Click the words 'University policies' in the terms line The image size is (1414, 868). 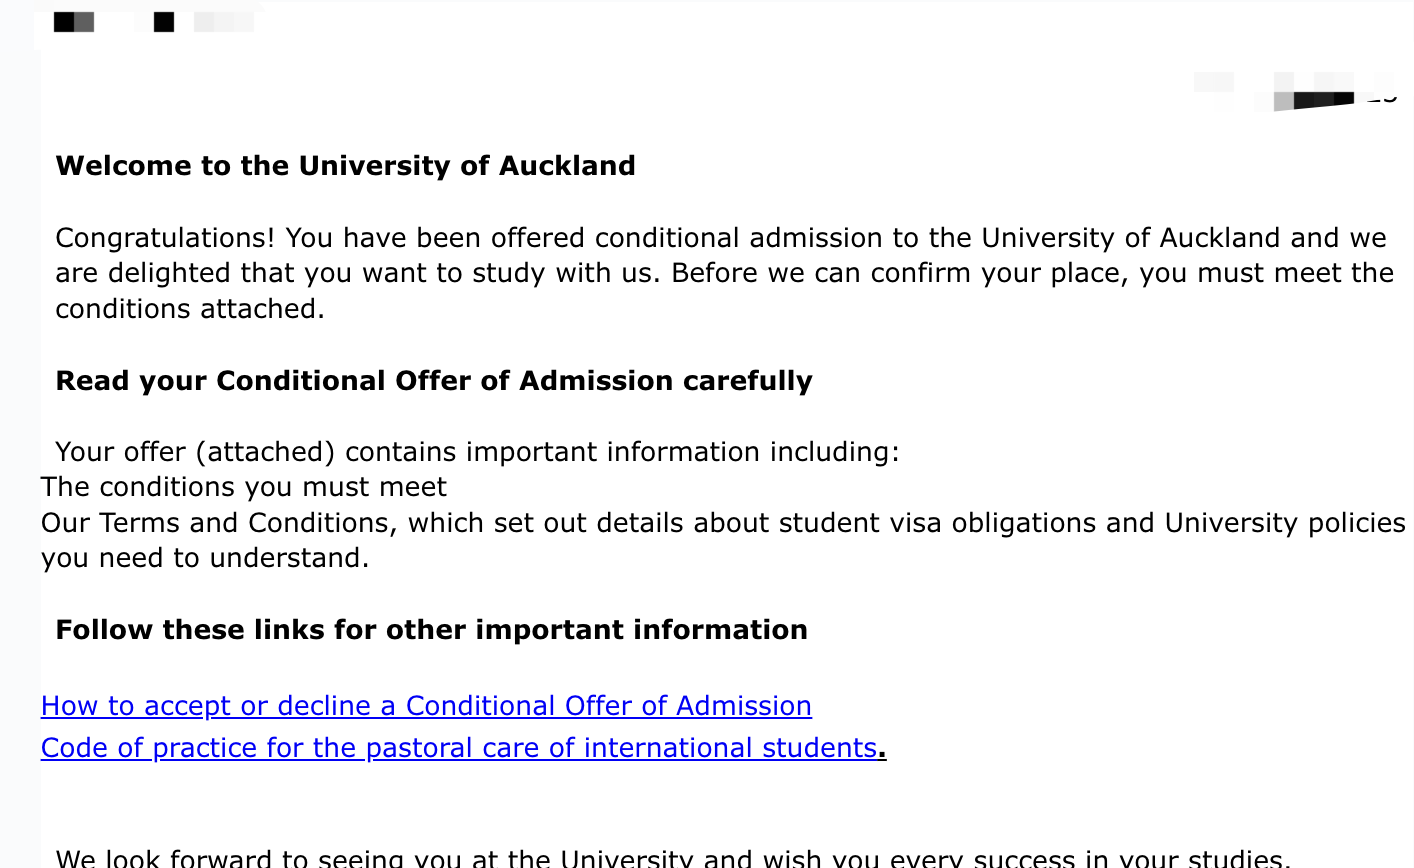coord(1285,523)
